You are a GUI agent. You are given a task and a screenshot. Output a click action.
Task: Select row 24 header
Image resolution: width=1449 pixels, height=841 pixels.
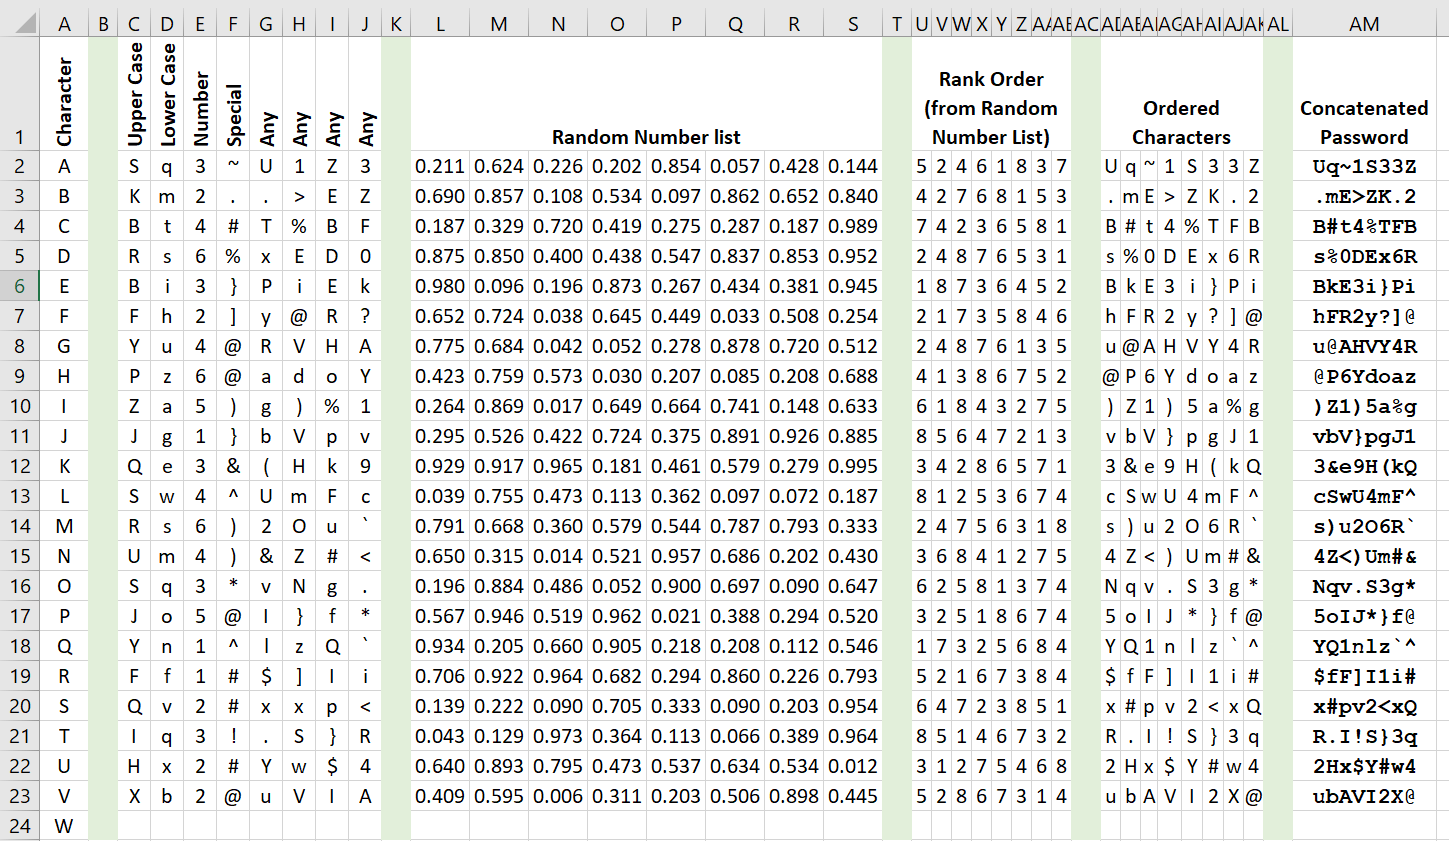[20, 826]
